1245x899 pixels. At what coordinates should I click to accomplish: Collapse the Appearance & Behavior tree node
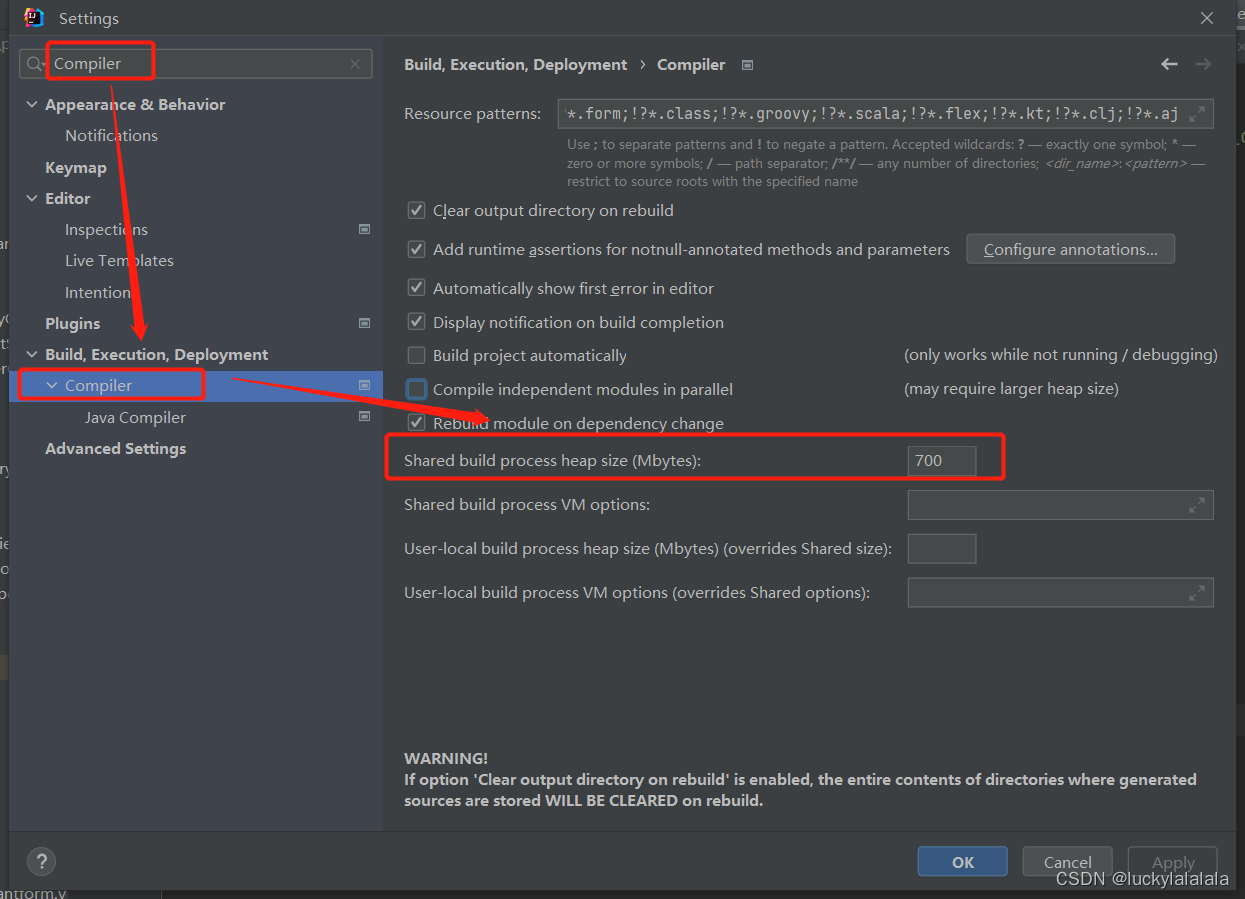pyautogui.click(x=32, y=105)
